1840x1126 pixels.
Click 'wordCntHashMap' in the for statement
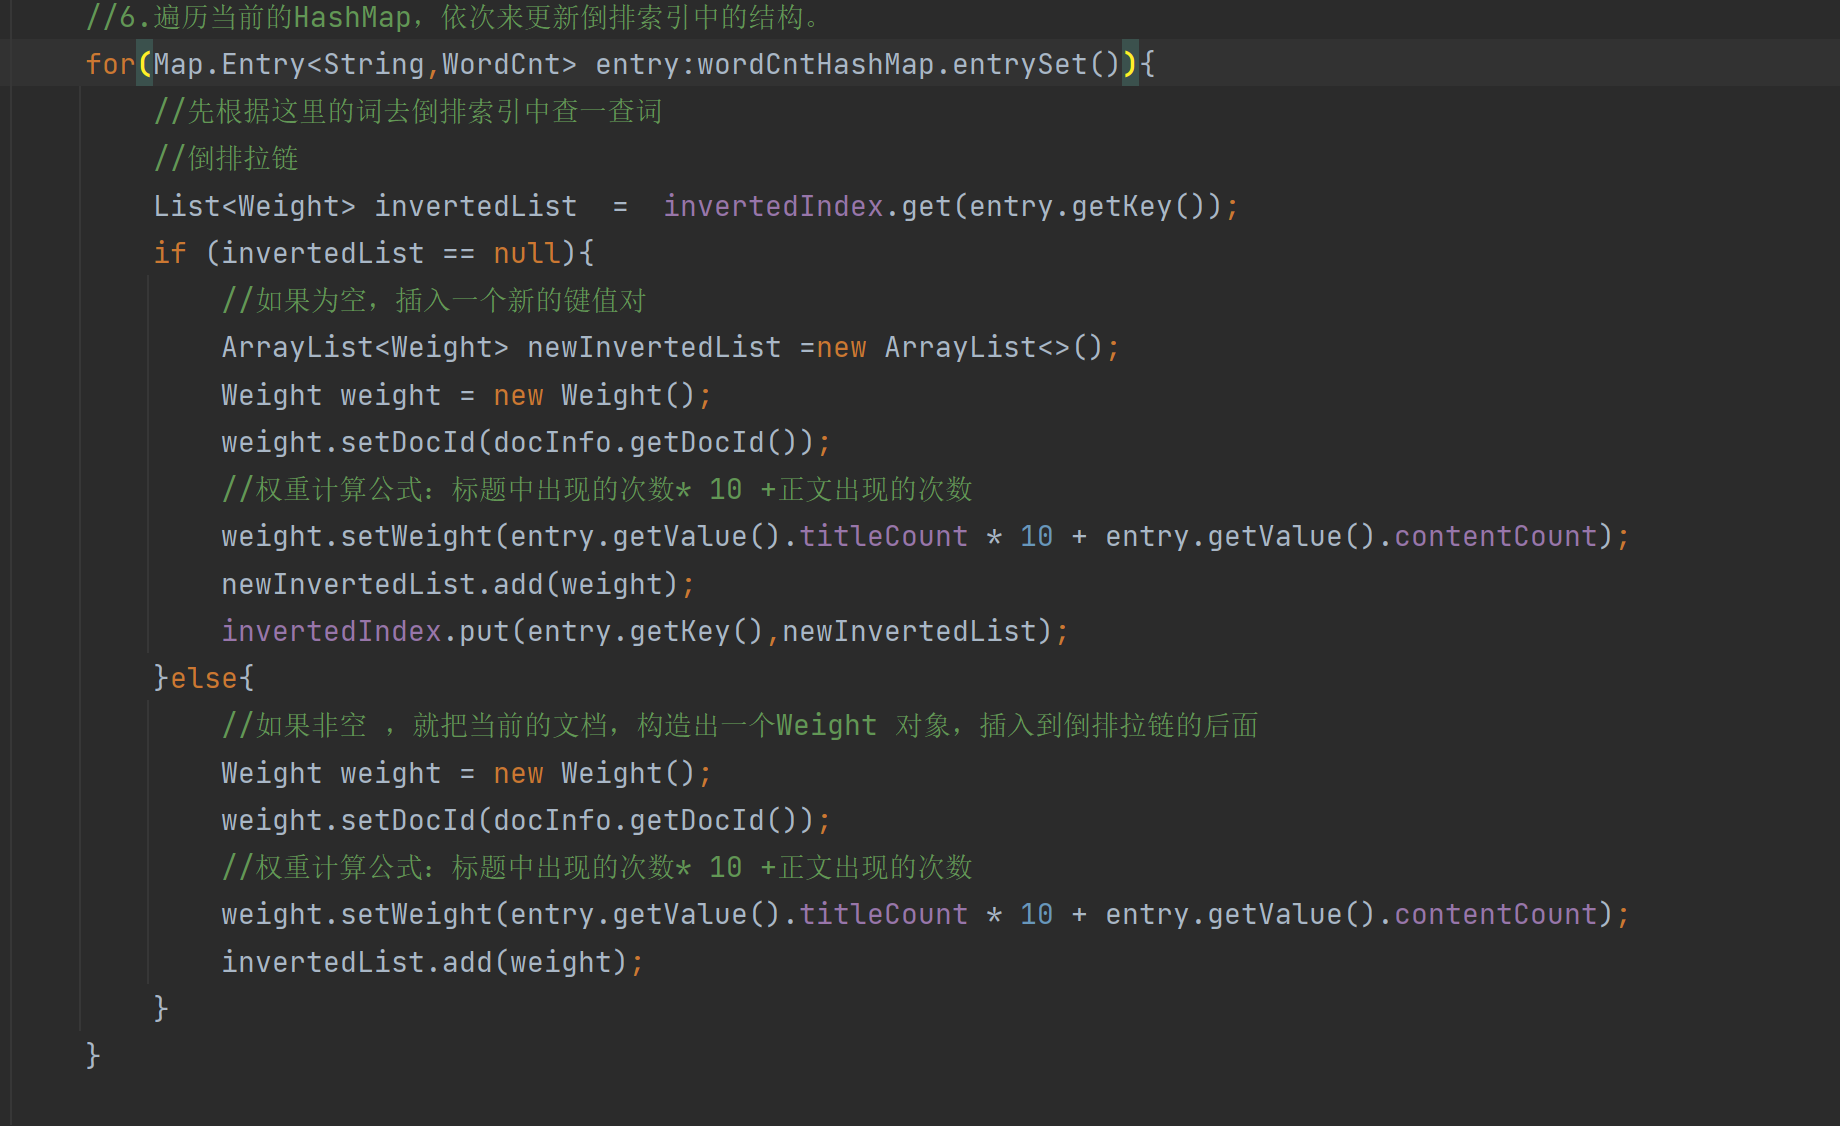click(x=815, y=64)
